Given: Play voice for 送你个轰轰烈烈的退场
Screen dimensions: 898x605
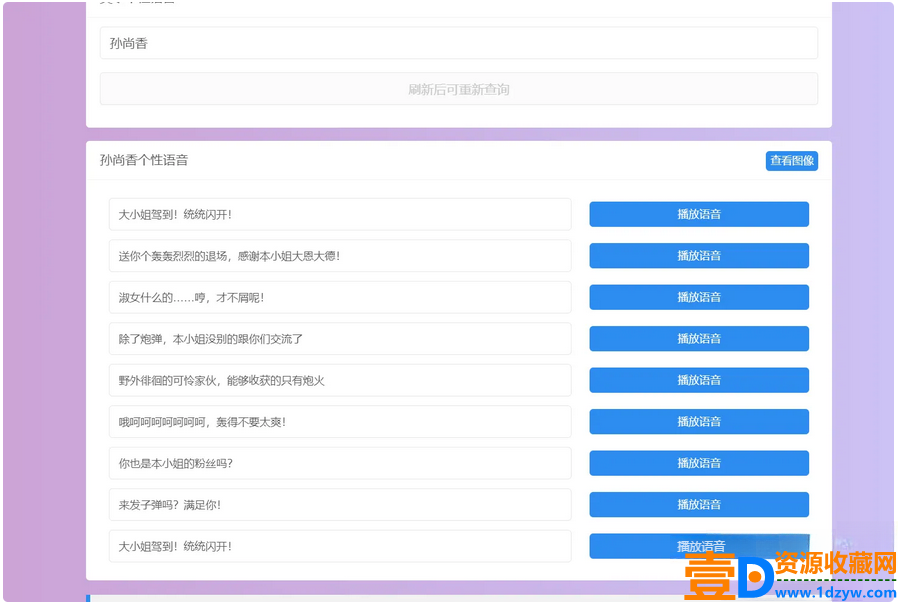Looking at the screenshot, I should (x=699, y=256).
